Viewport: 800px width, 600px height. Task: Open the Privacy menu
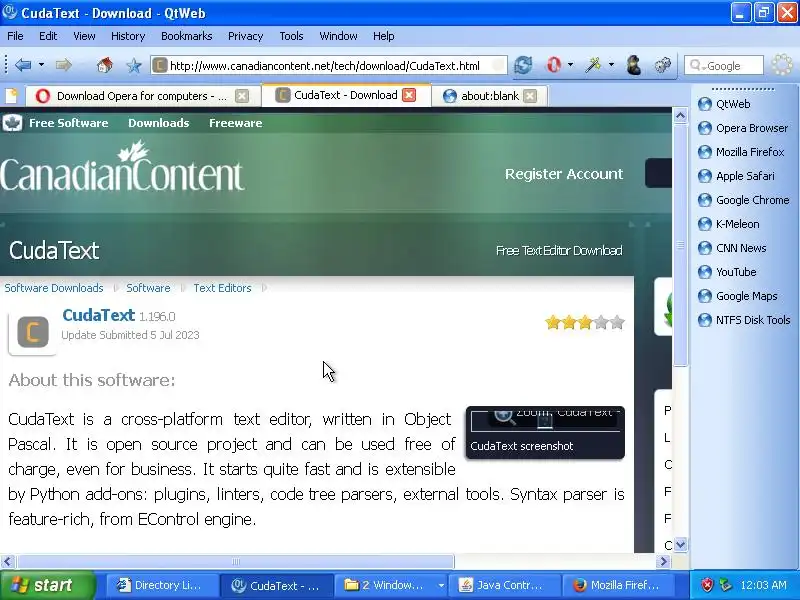coord(245,36)
